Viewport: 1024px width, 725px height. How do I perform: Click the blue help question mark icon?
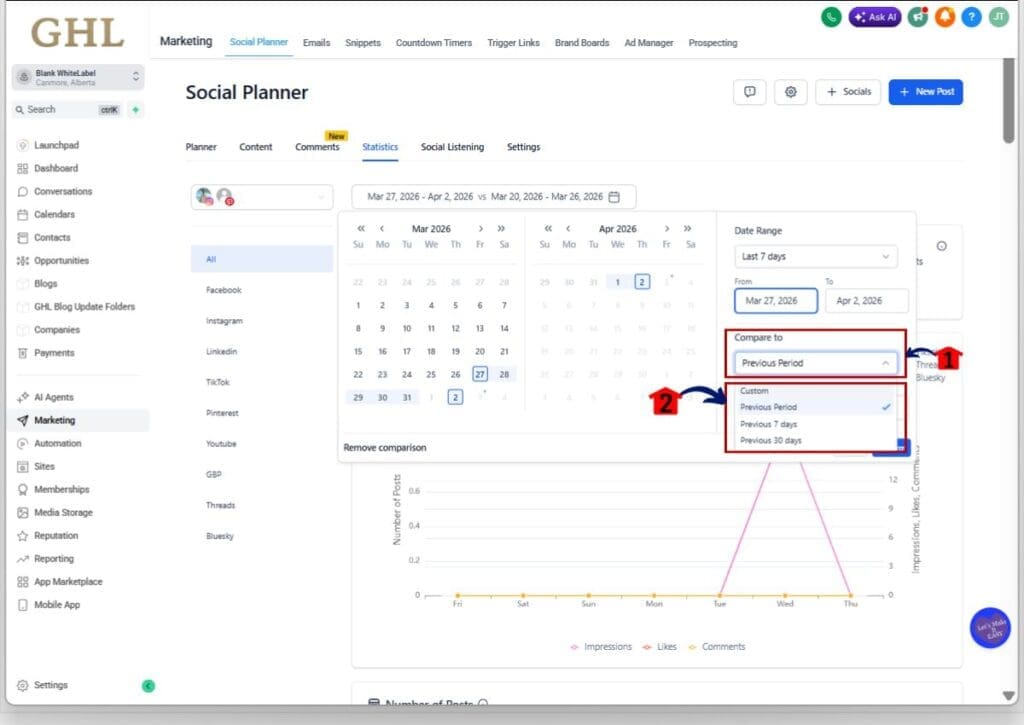pos(972,17)
